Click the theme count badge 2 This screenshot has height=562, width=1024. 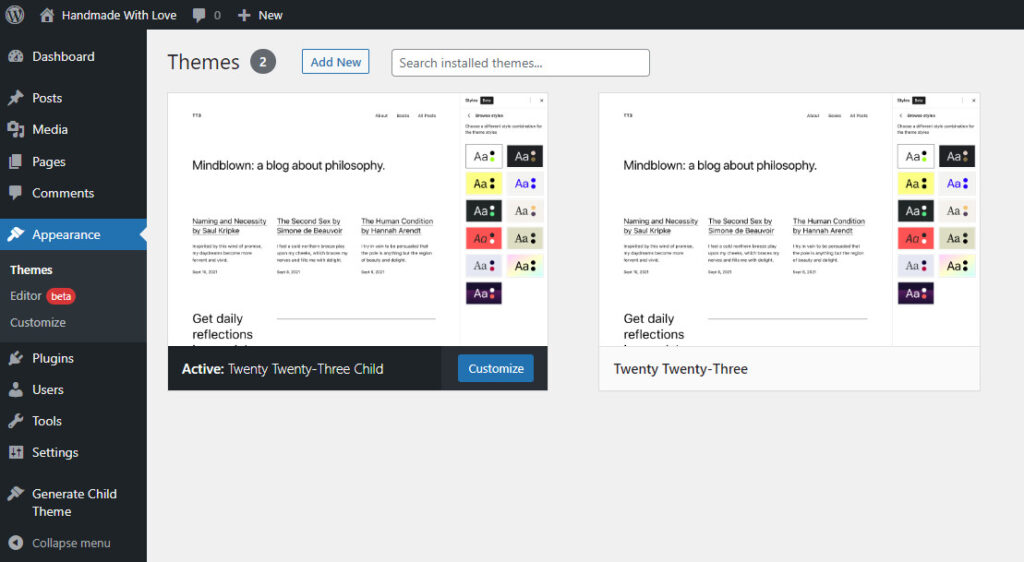click(263, 62)
